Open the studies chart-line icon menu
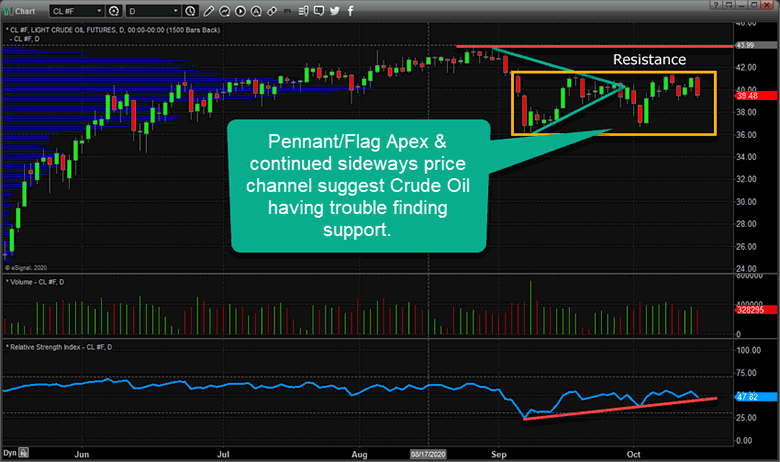This screenshot has width=780, height=462. [x=225, y=11]
